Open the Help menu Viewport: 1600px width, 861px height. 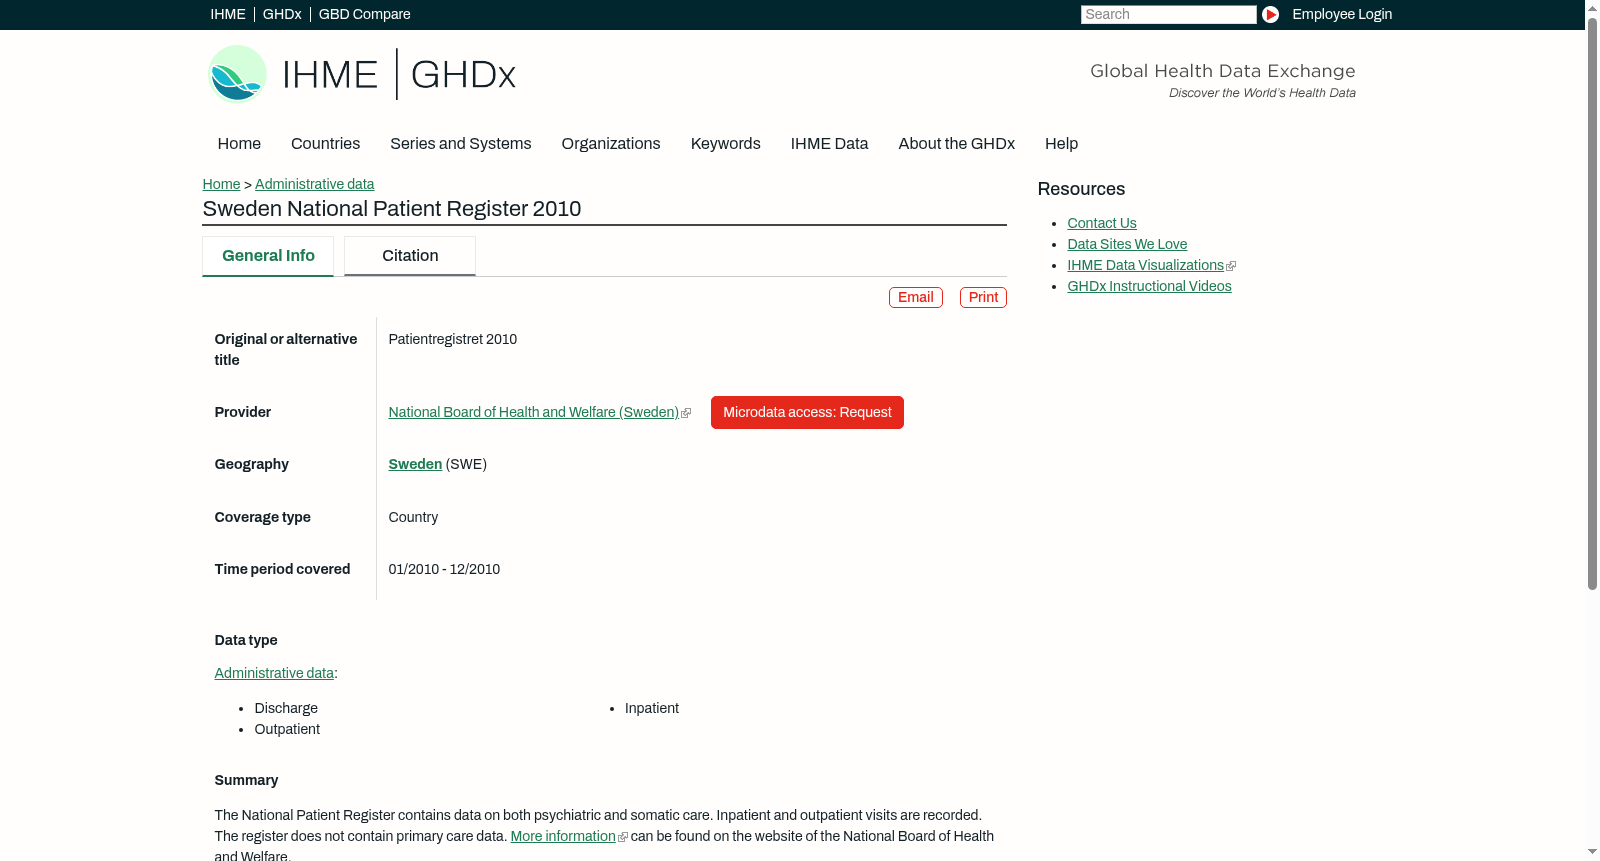tap(1062, 144)
